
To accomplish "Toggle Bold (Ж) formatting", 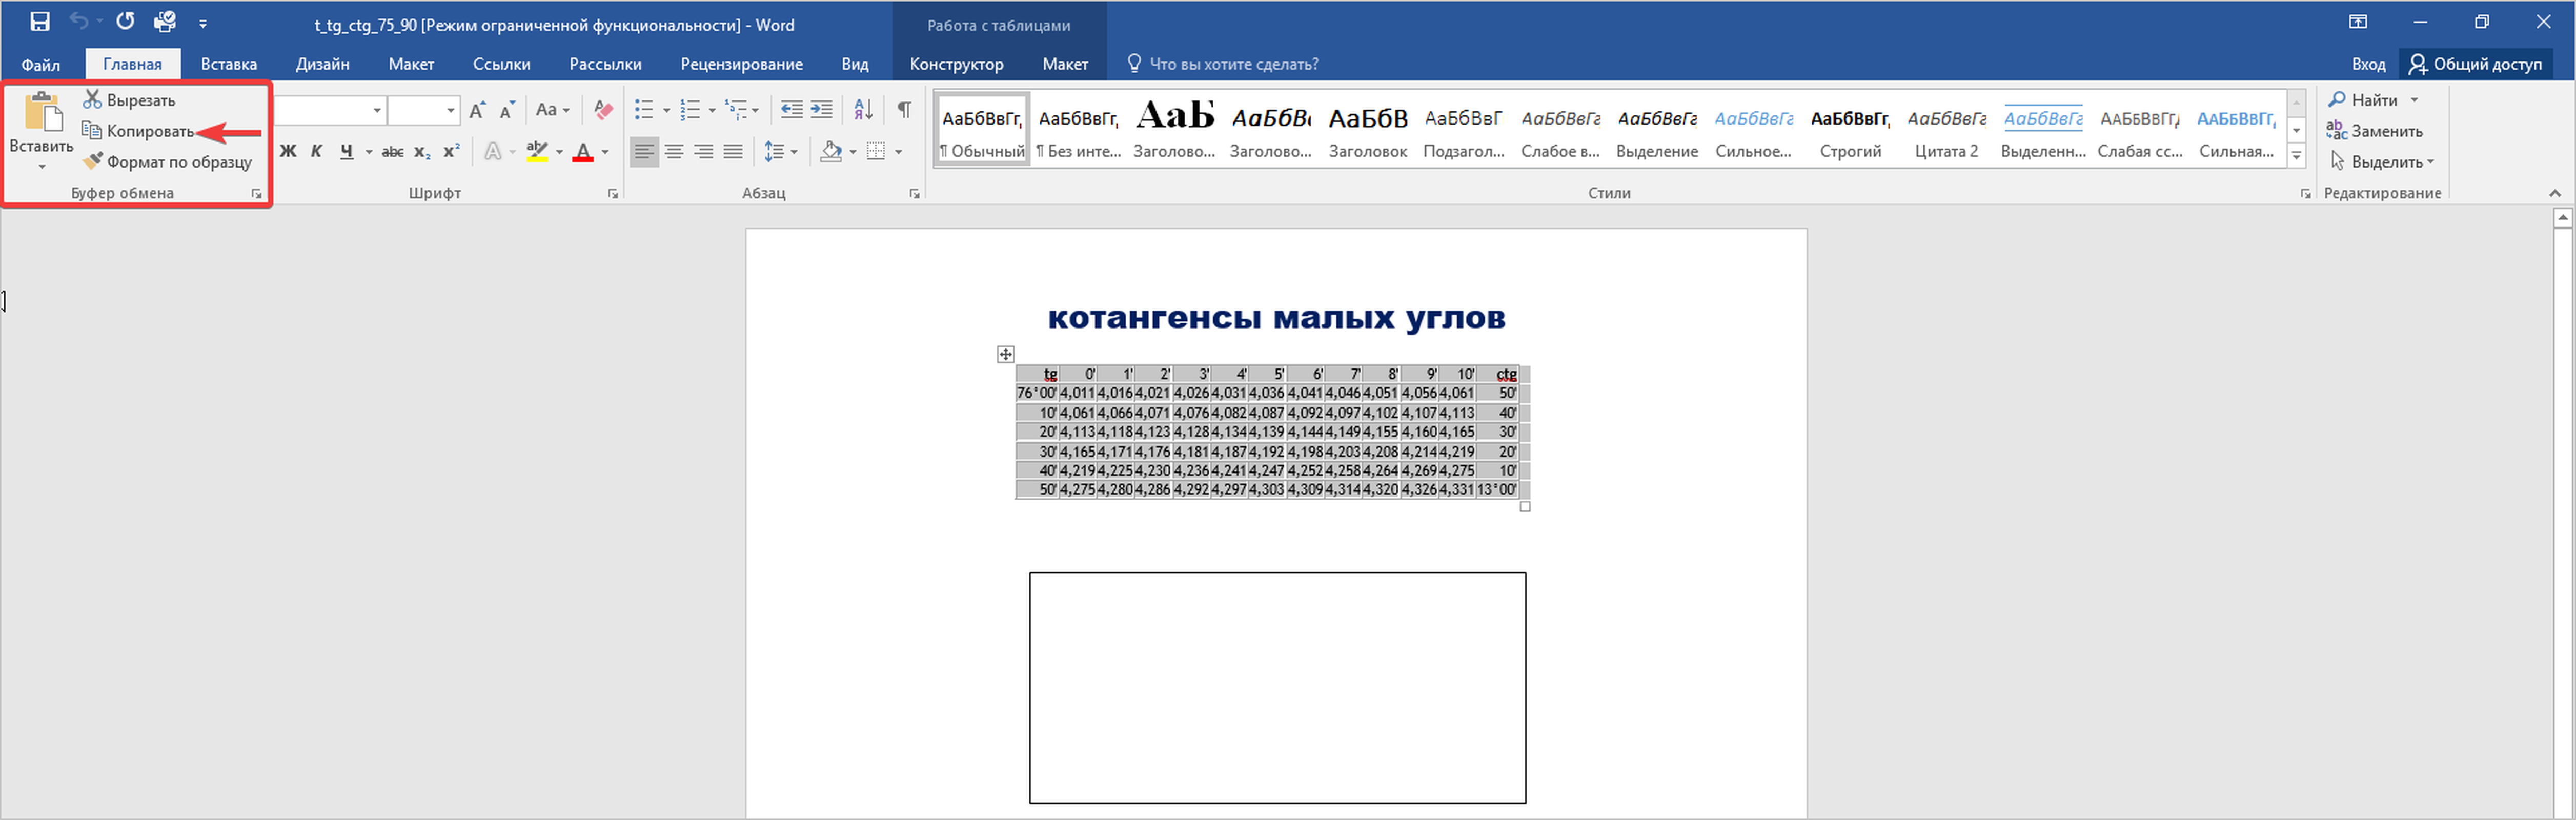I will pos(288,151).
